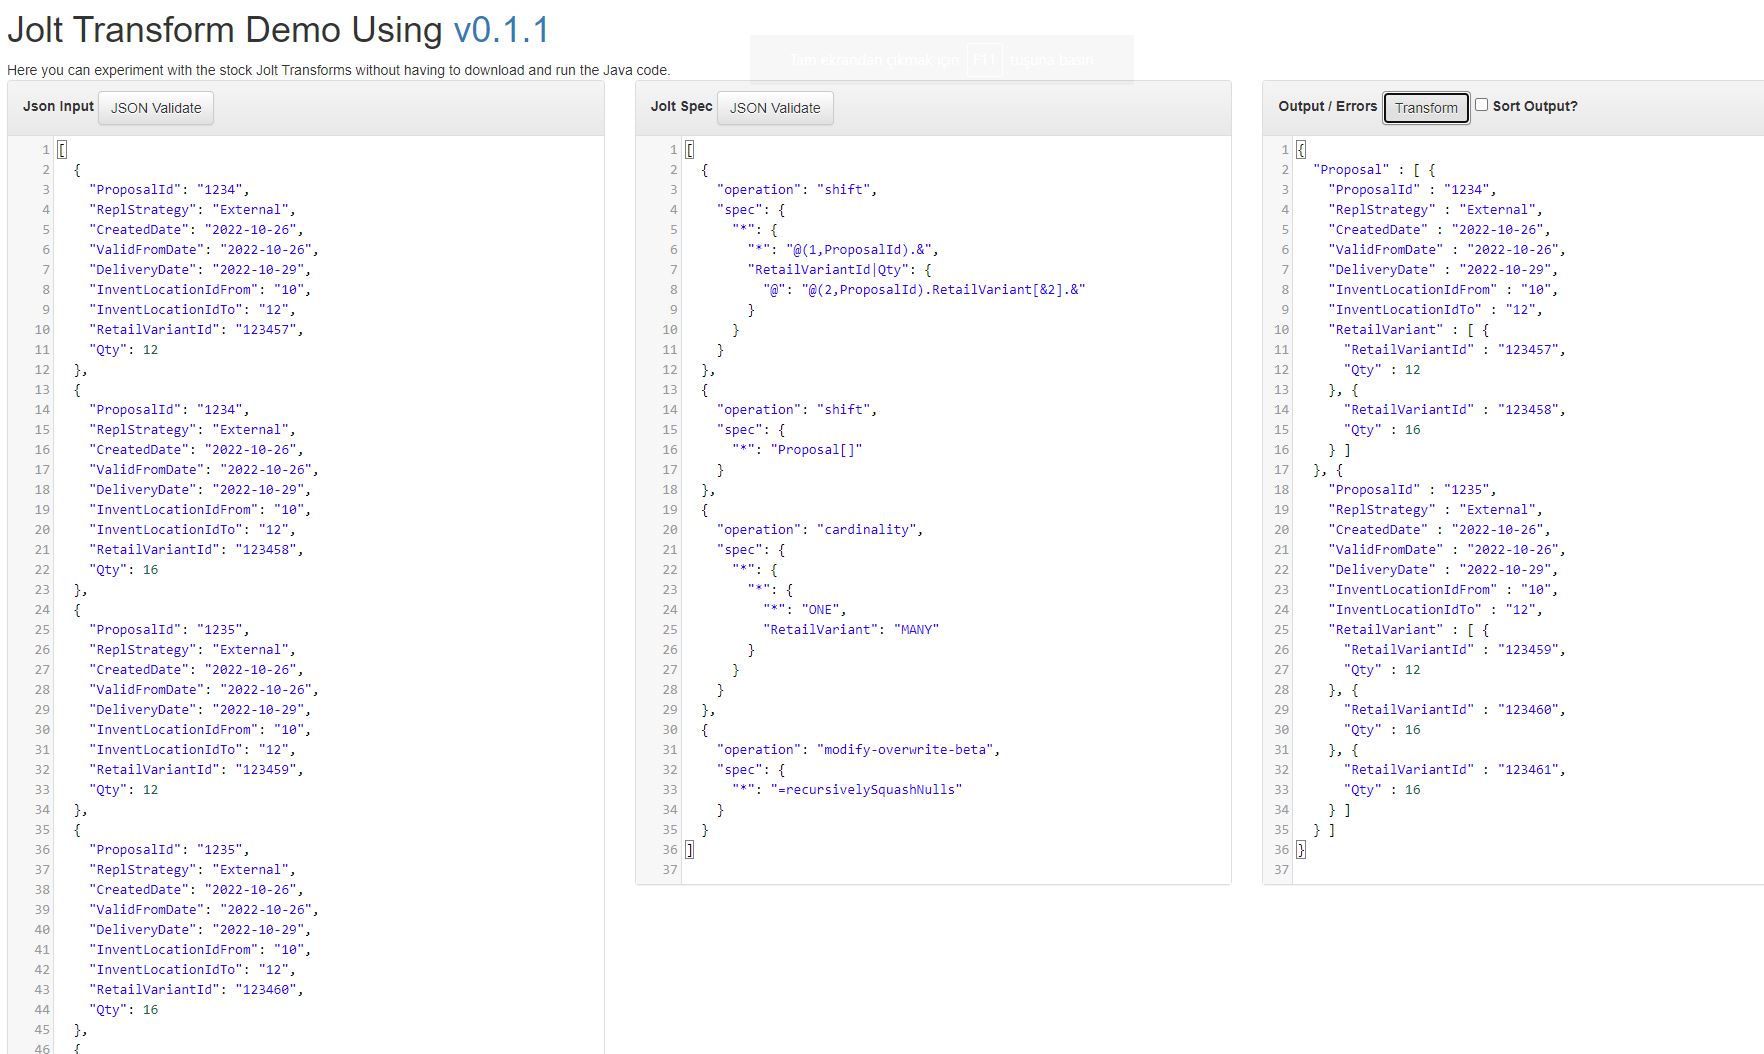Click "RetailVariantId" : "123458" in Output panel
The height and width of the screenshot is (1054, 1764).
(1454, 410)
